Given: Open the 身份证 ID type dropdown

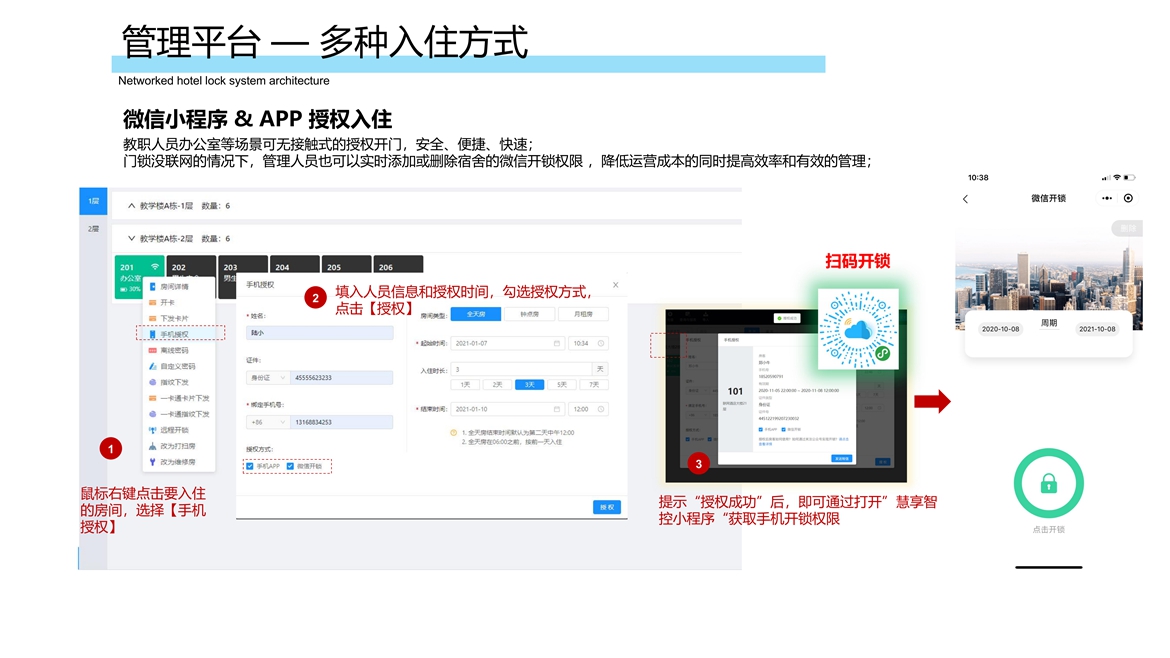Looking at the screenshot, I should click(267, 378).
